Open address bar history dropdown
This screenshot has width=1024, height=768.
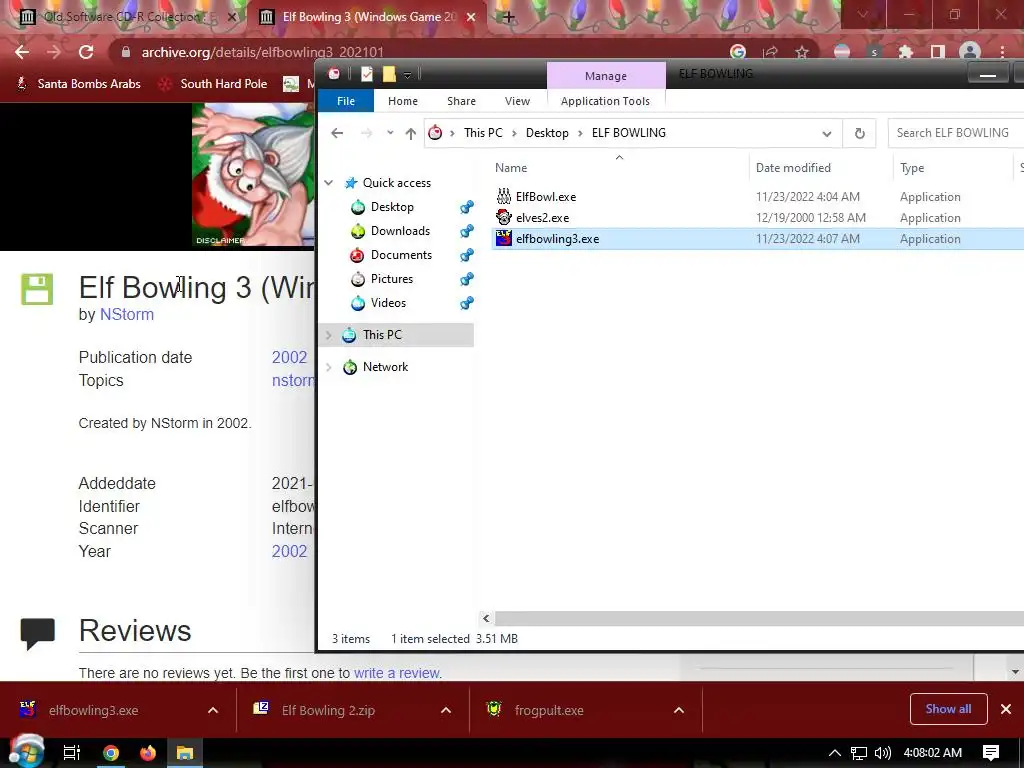click(827, 133)
